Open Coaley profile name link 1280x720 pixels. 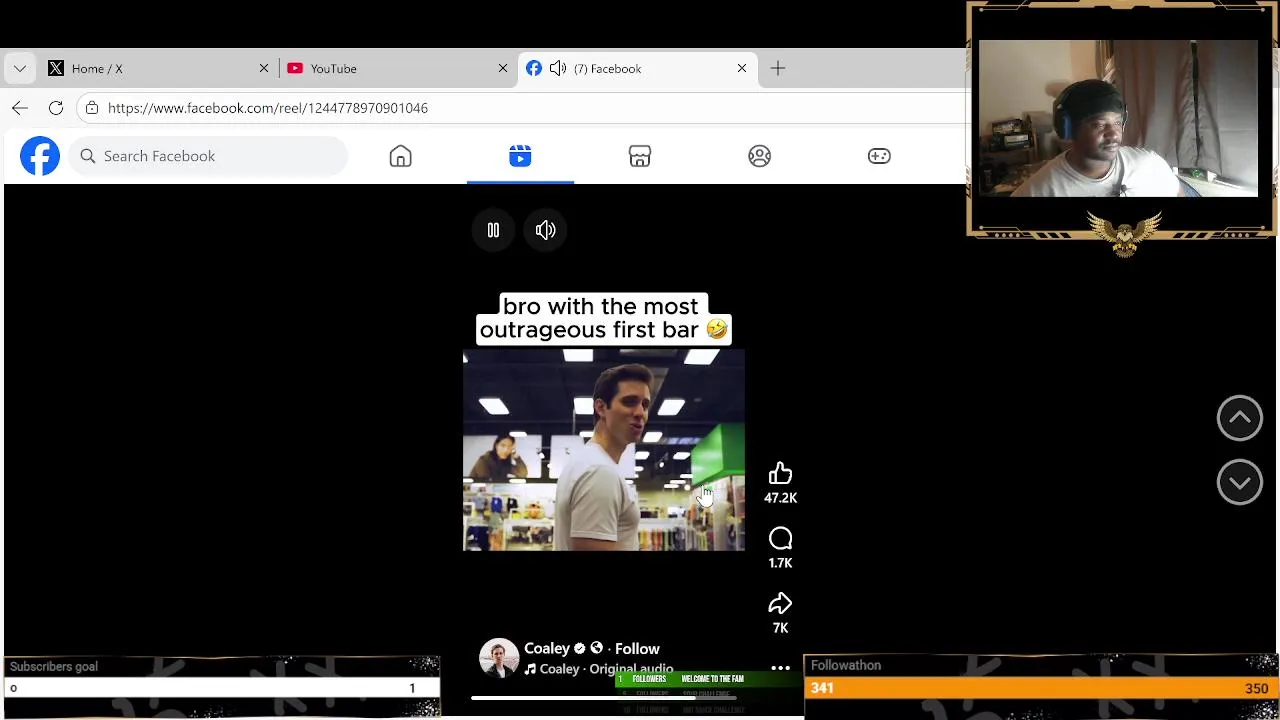546,648
